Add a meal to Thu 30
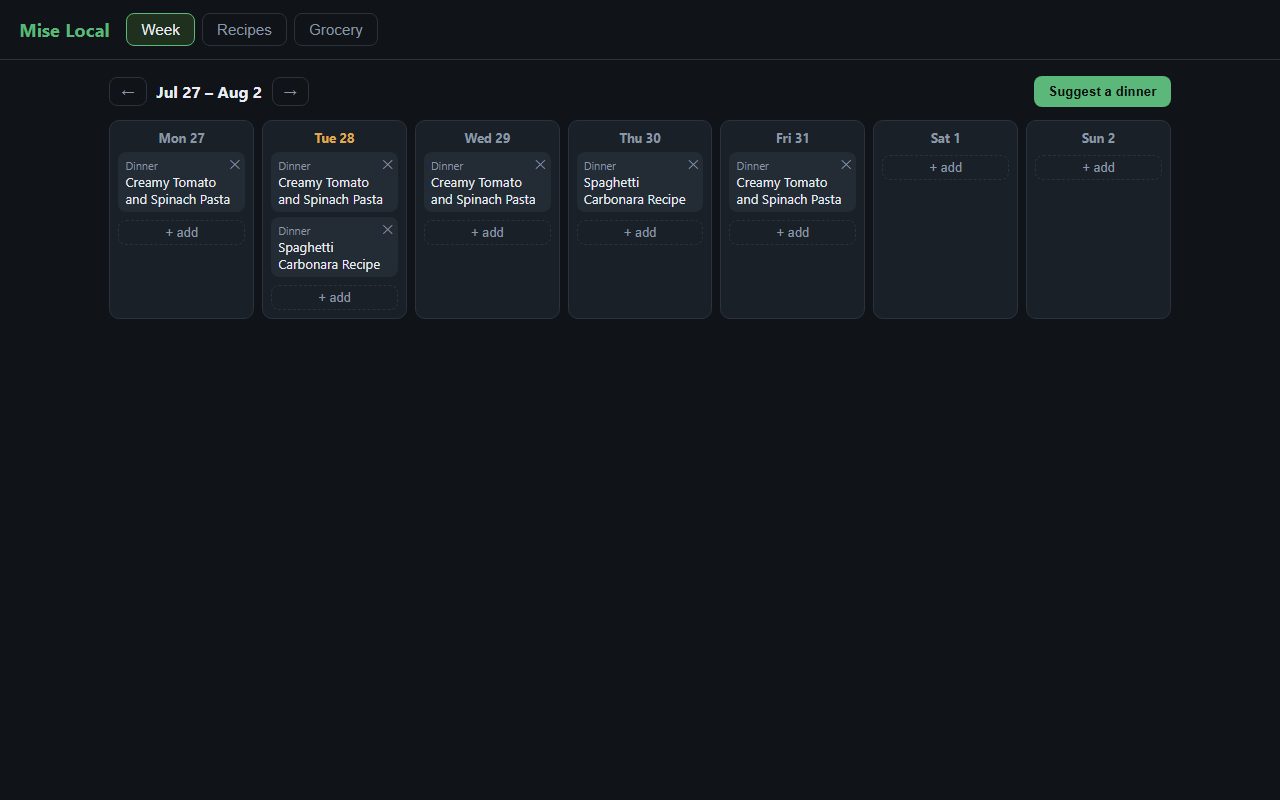Viewport: 1280px width, 800px height. pyautogui.click(x=640, y=232)
